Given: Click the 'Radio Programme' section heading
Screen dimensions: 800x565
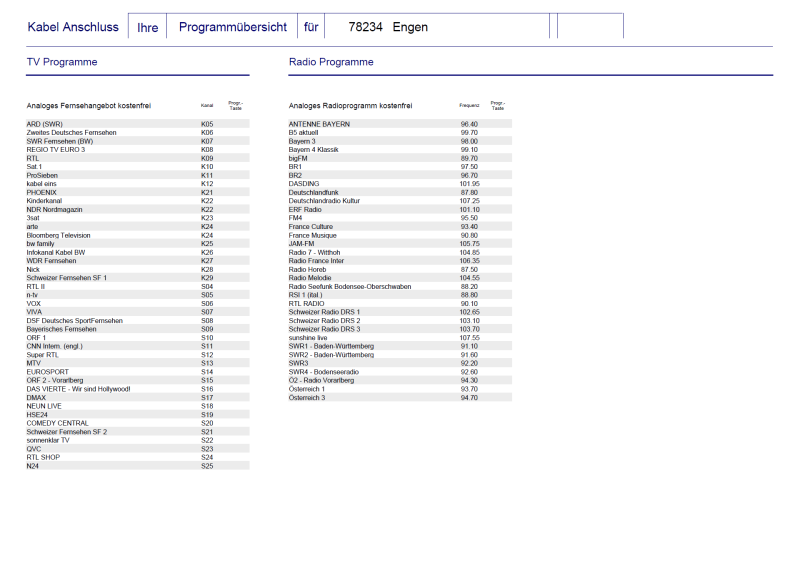Looking at the screenshot, I should (x=331, y=62).
